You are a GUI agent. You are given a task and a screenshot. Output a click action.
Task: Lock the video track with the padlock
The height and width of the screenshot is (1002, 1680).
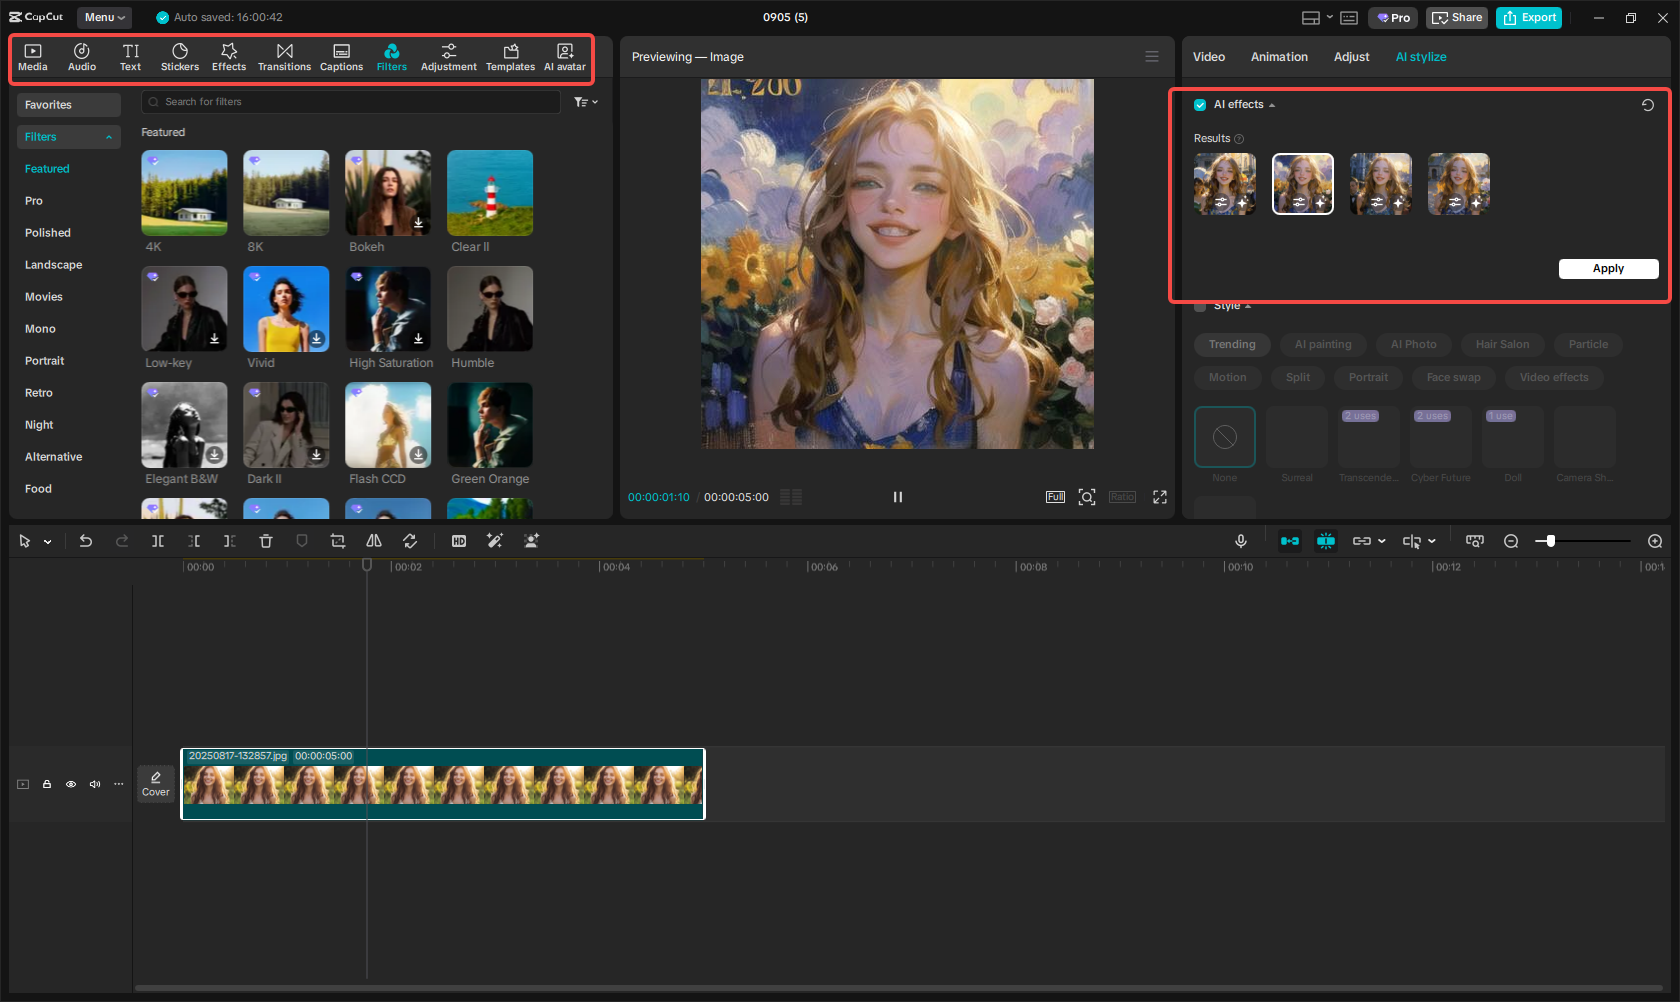click(47, 784)
